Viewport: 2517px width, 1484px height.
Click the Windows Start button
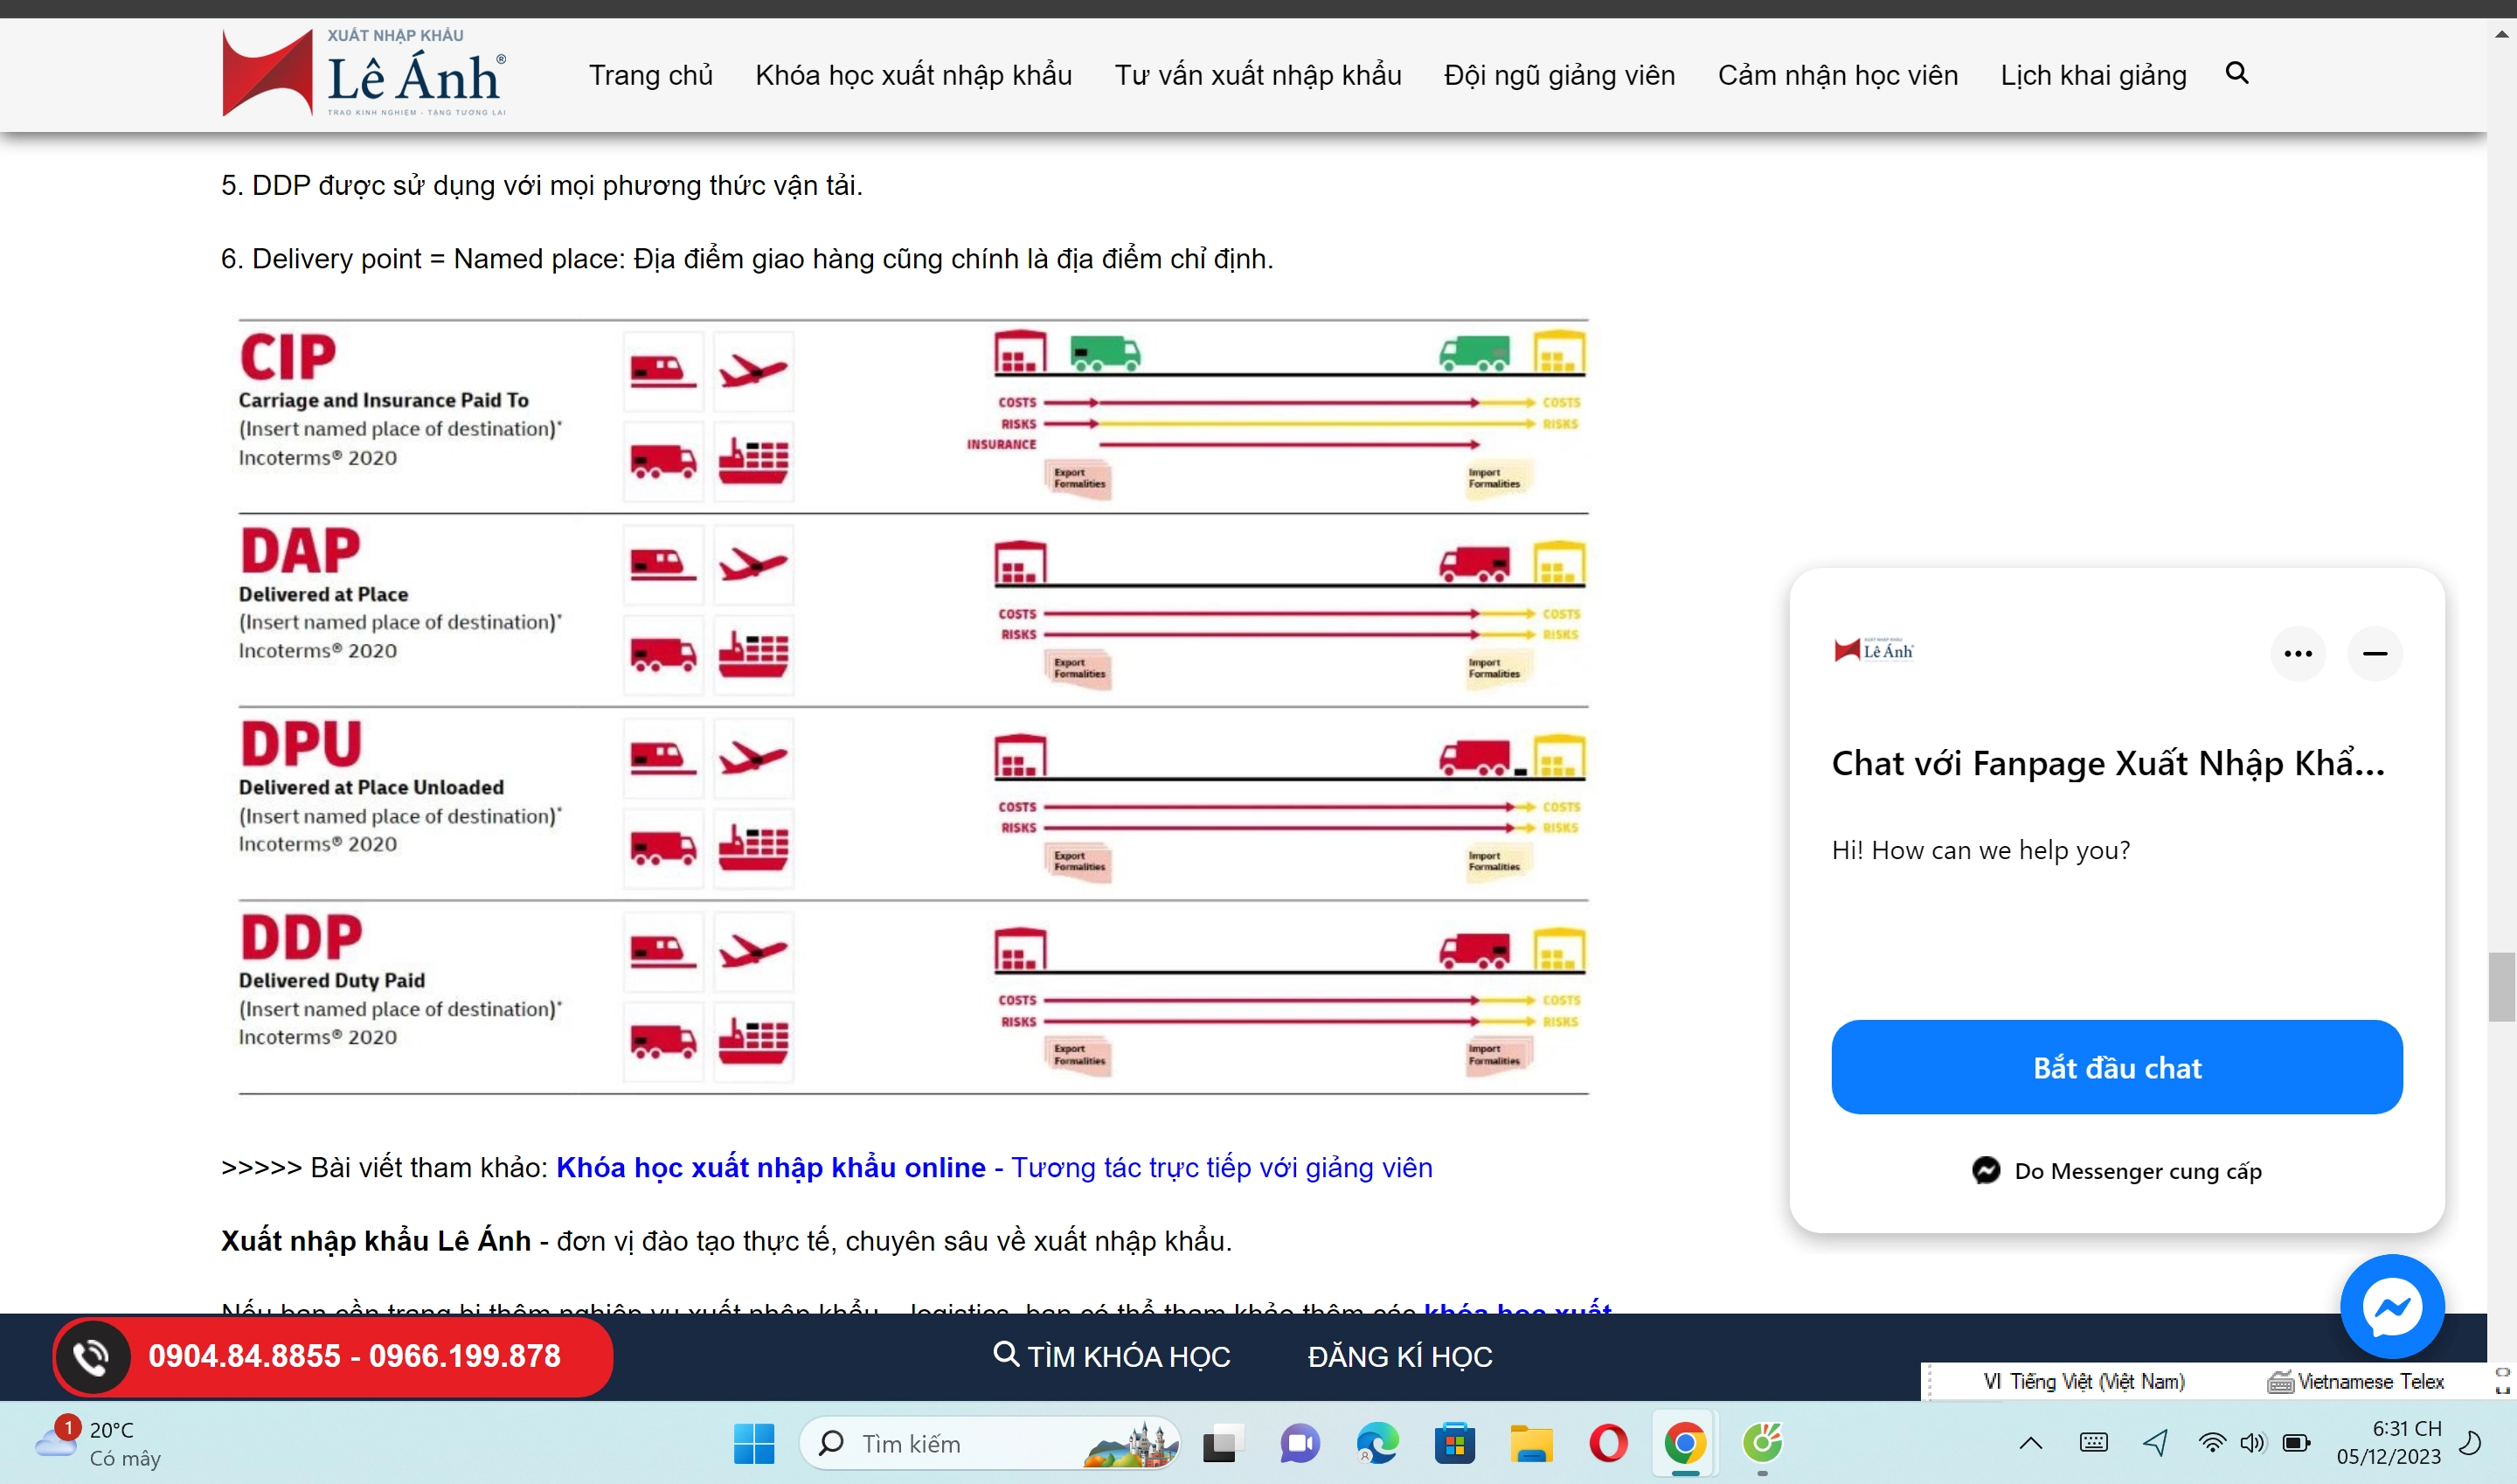[753, 1444]
